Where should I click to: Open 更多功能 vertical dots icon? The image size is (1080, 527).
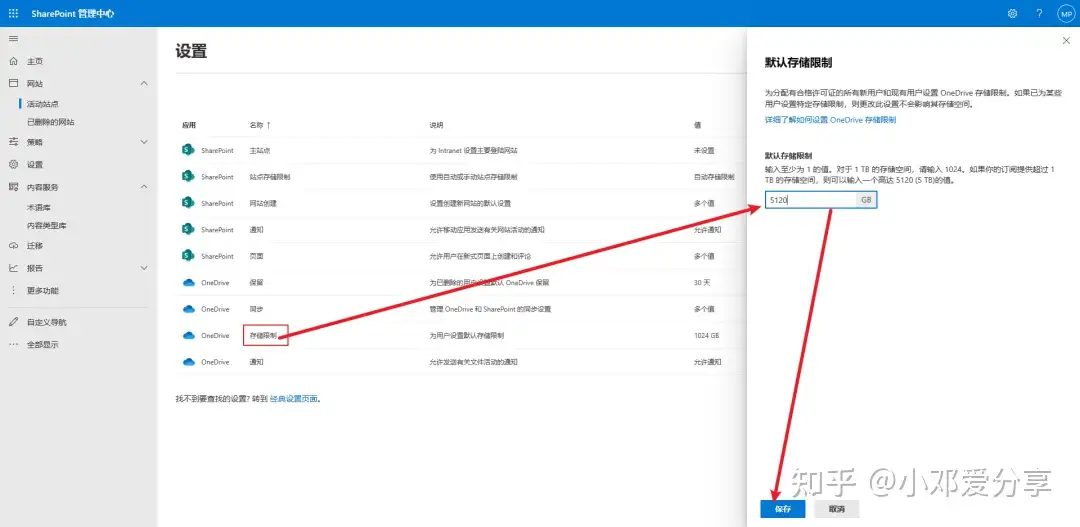(13, 290)
